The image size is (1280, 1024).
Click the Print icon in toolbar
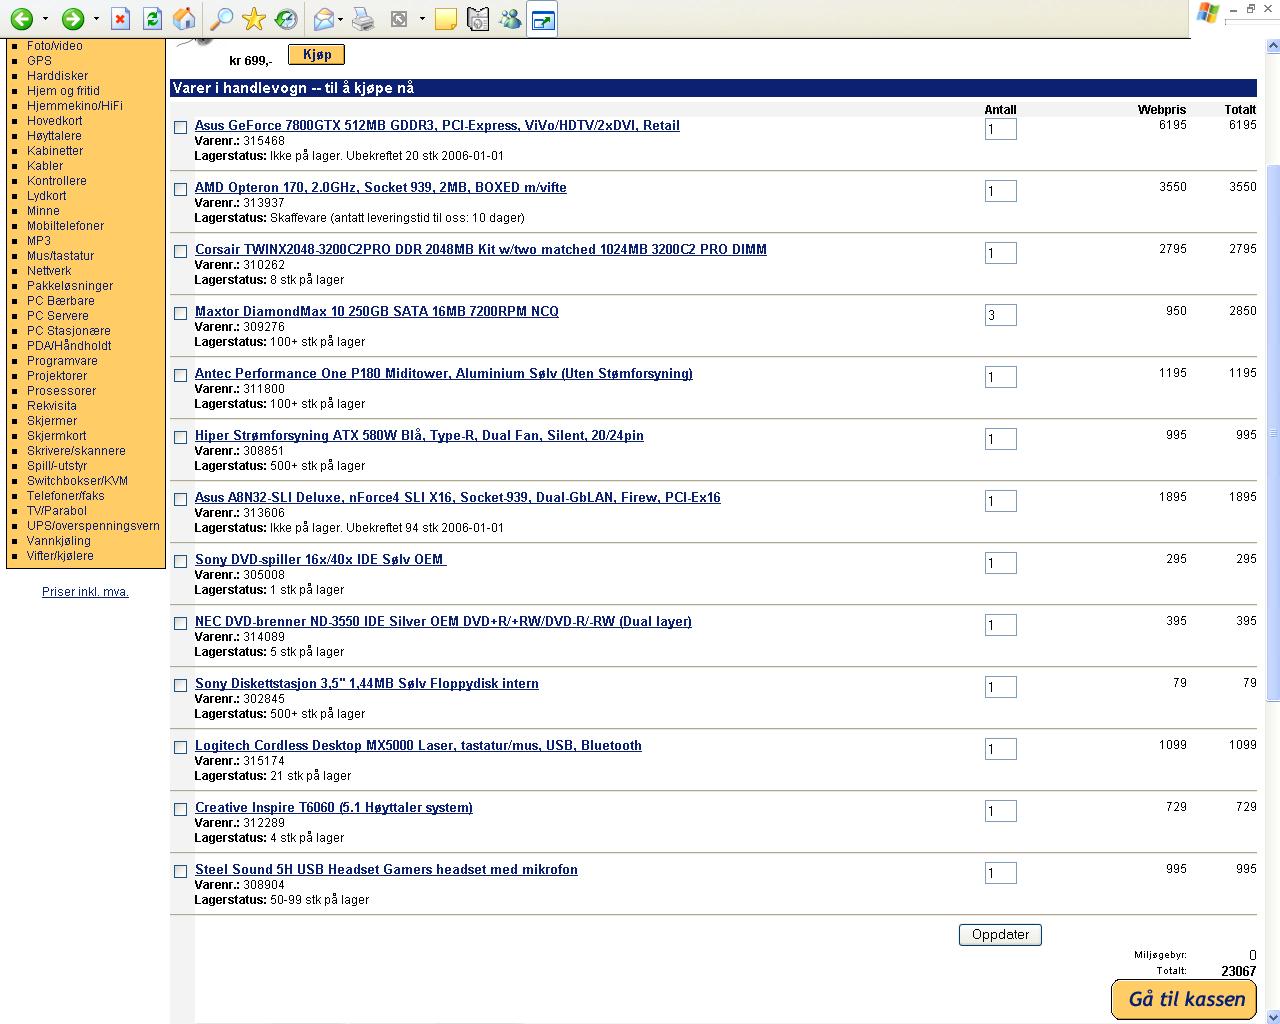363,18
